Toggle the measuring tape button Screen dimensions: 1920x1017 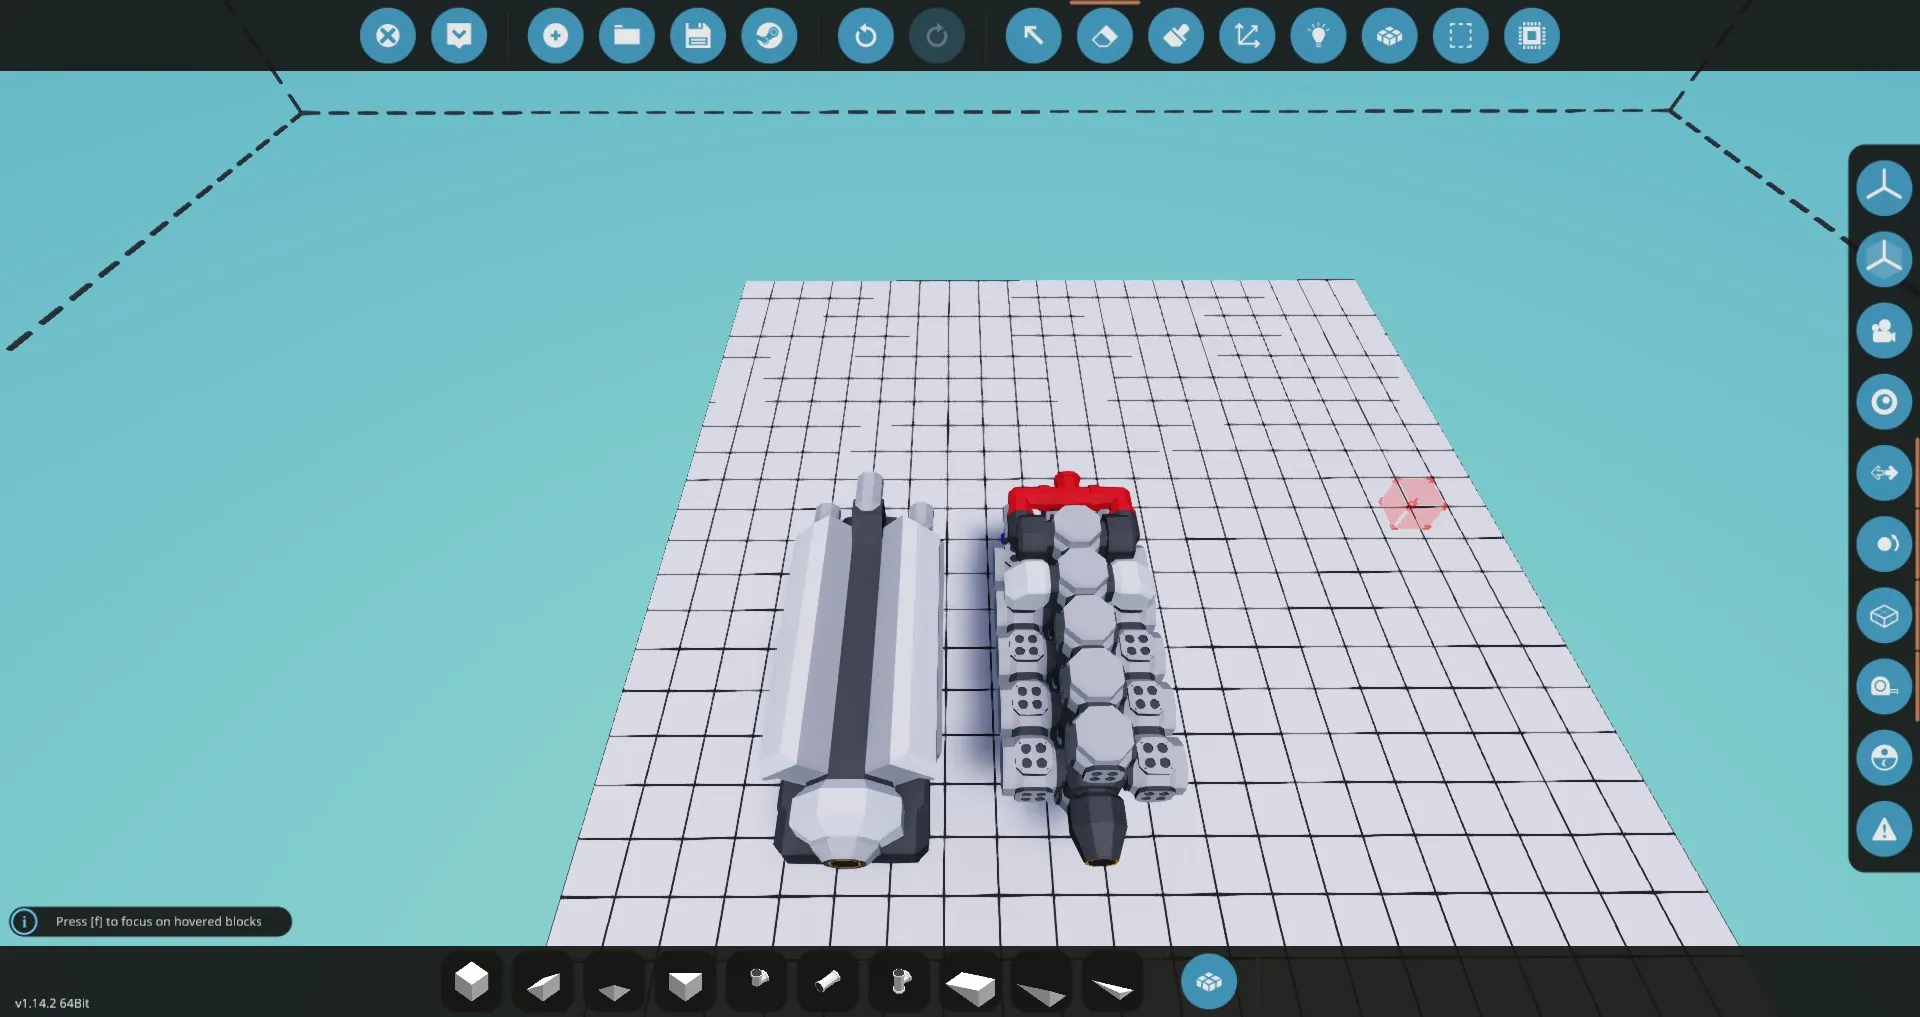coord(1884,686)
